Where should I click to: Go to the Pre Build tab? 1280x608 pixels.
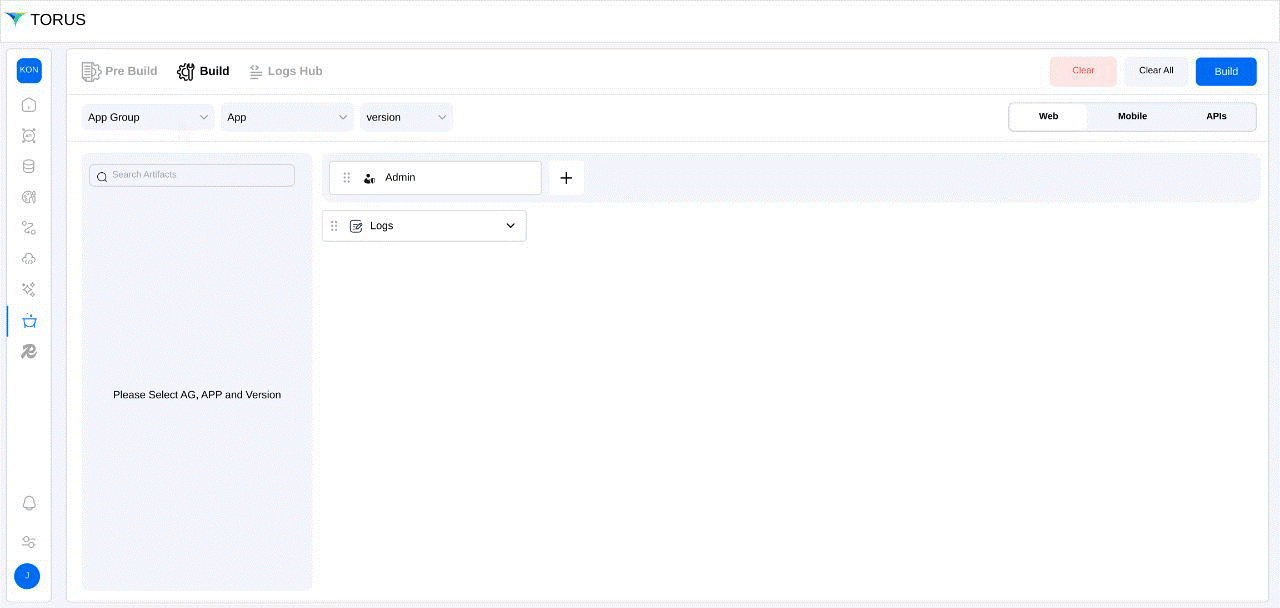pos(120,71)
